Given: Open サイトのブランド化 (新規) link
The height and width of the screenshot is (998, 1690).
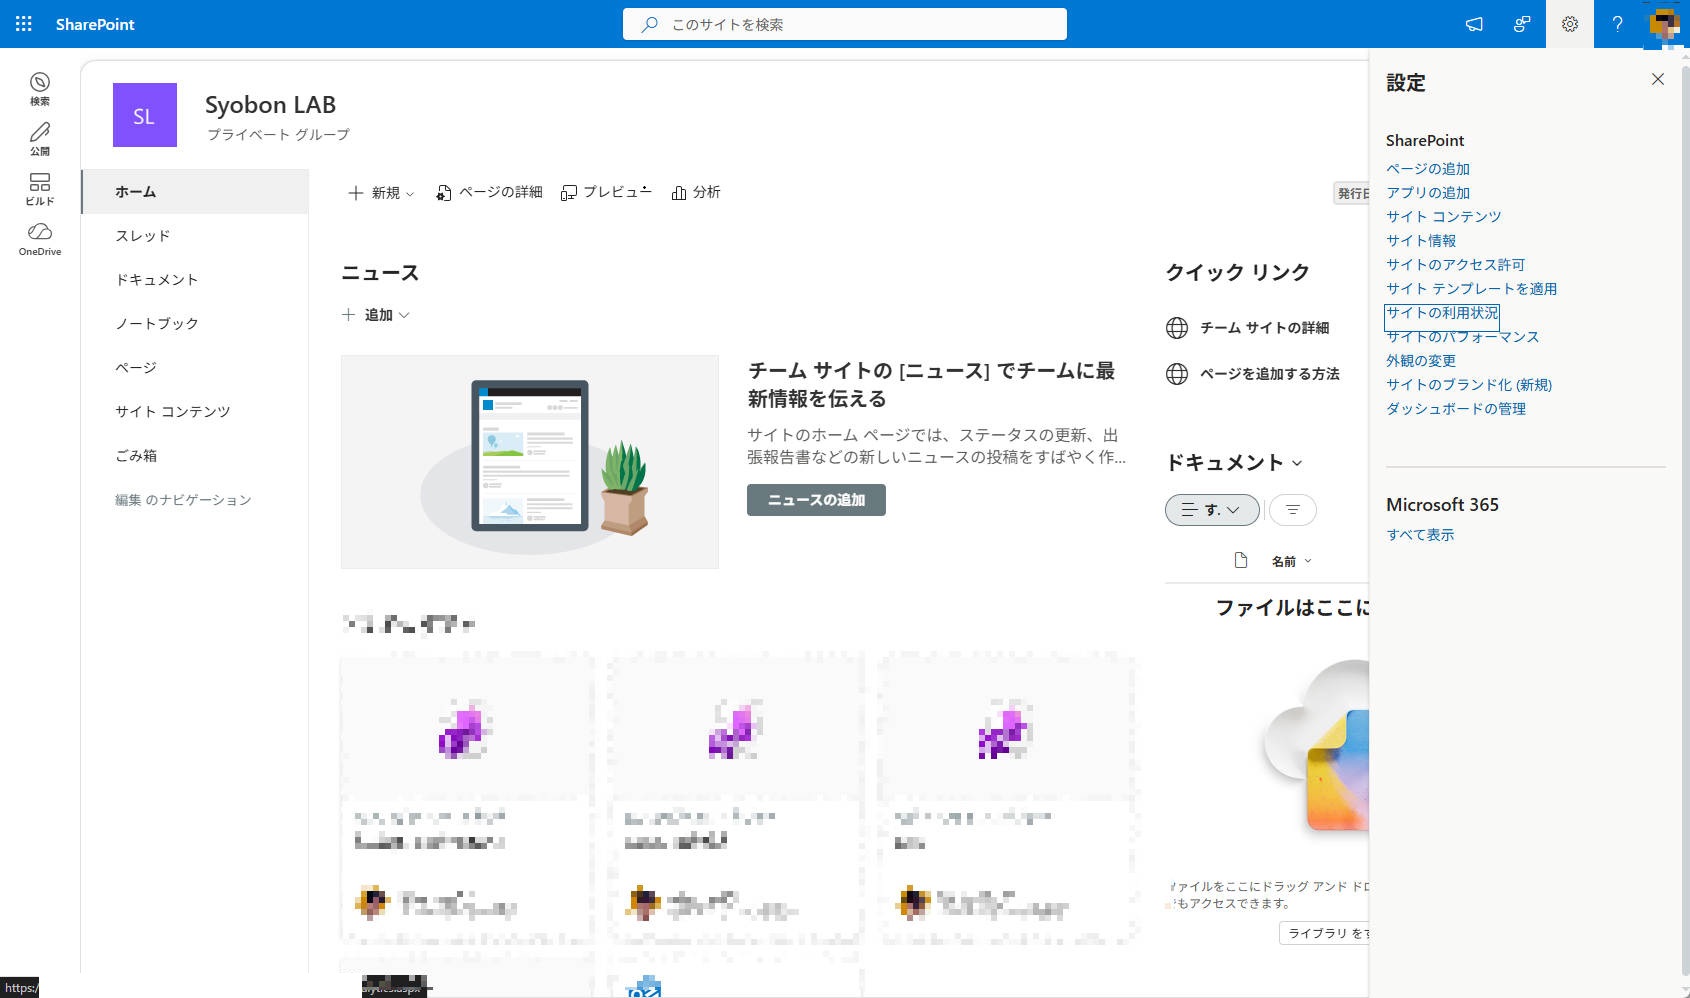Looking at the screenshot, I should click(1469, 385).
